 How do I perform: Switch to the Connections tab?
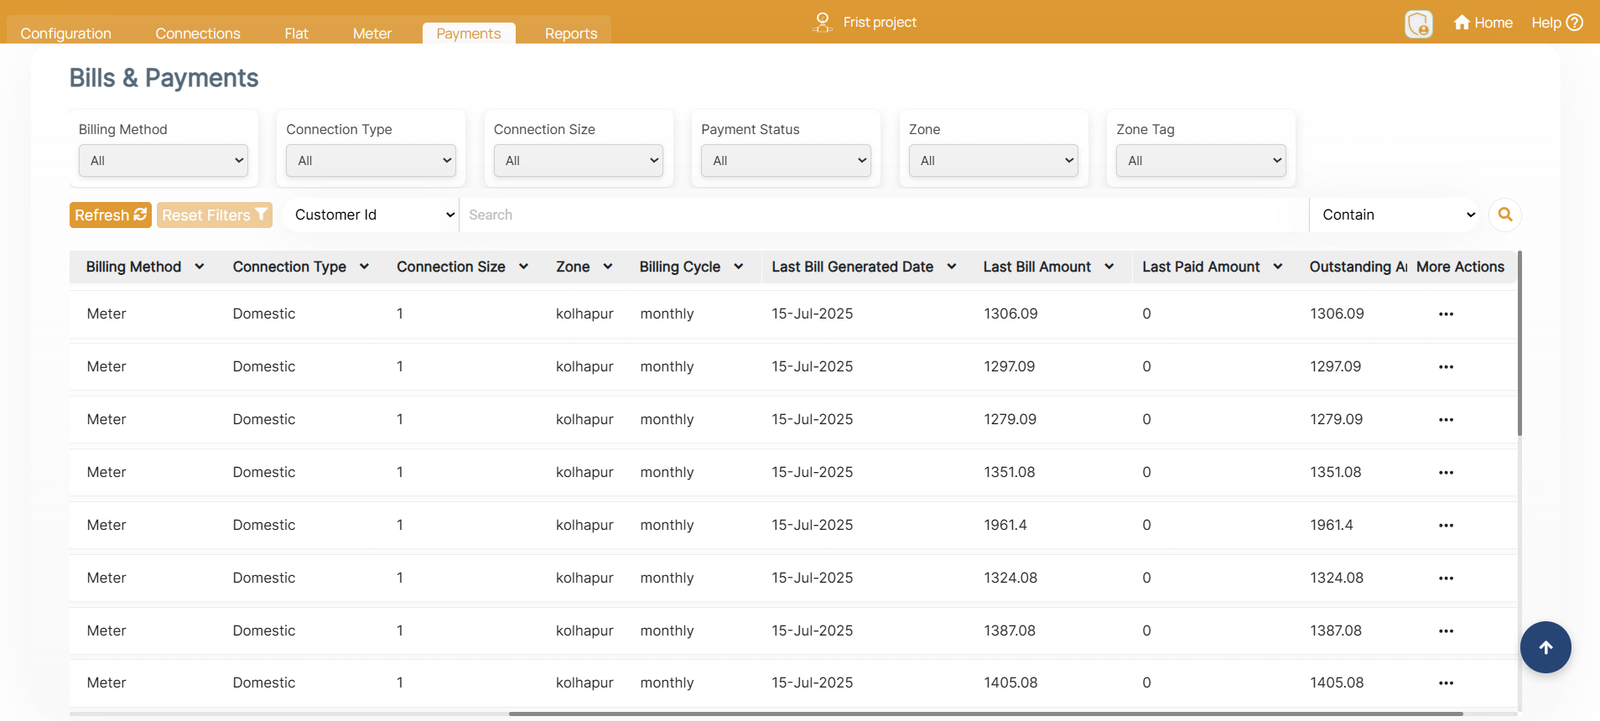(x=198, y=33)
